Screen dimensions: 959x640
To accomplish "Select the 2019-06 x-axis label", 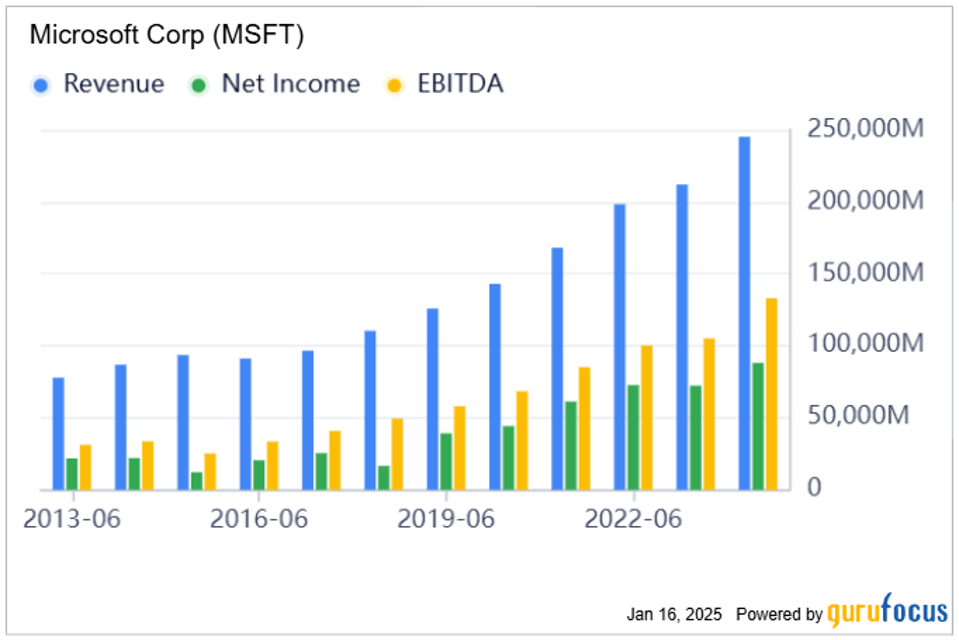I will pos(446,519).
